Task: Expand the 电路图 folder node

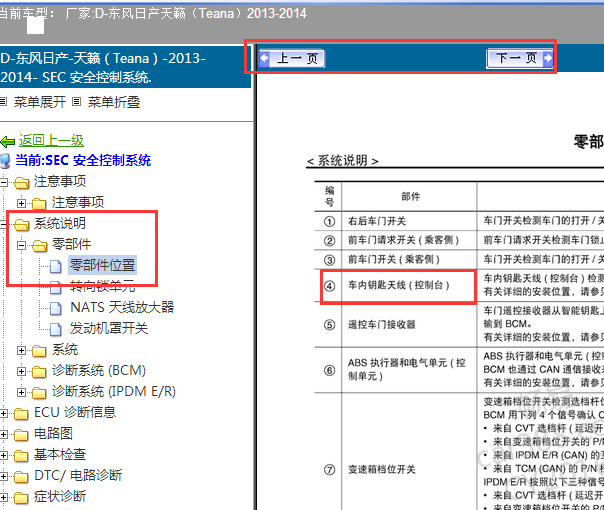Action: [3, 434]
